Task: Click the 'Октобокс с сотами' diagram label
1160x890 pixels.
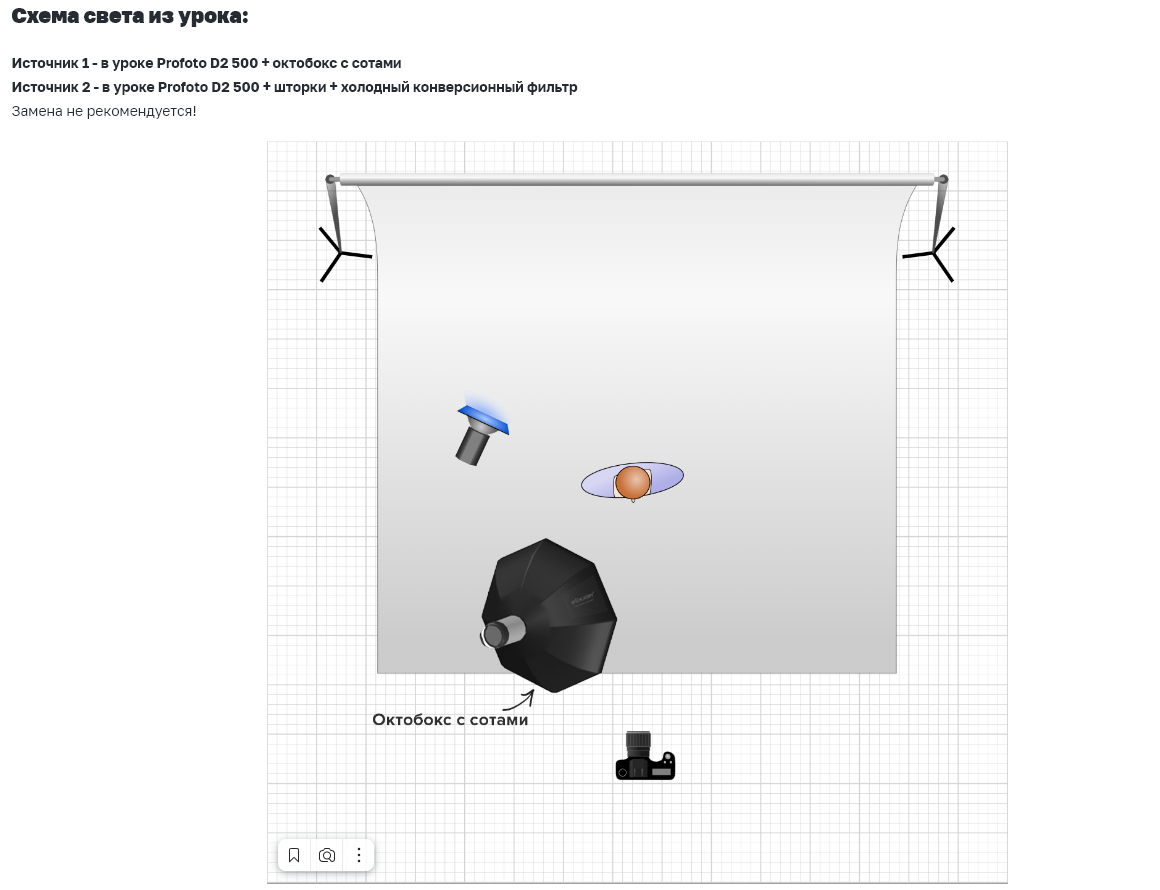Action: coord(450,720)
